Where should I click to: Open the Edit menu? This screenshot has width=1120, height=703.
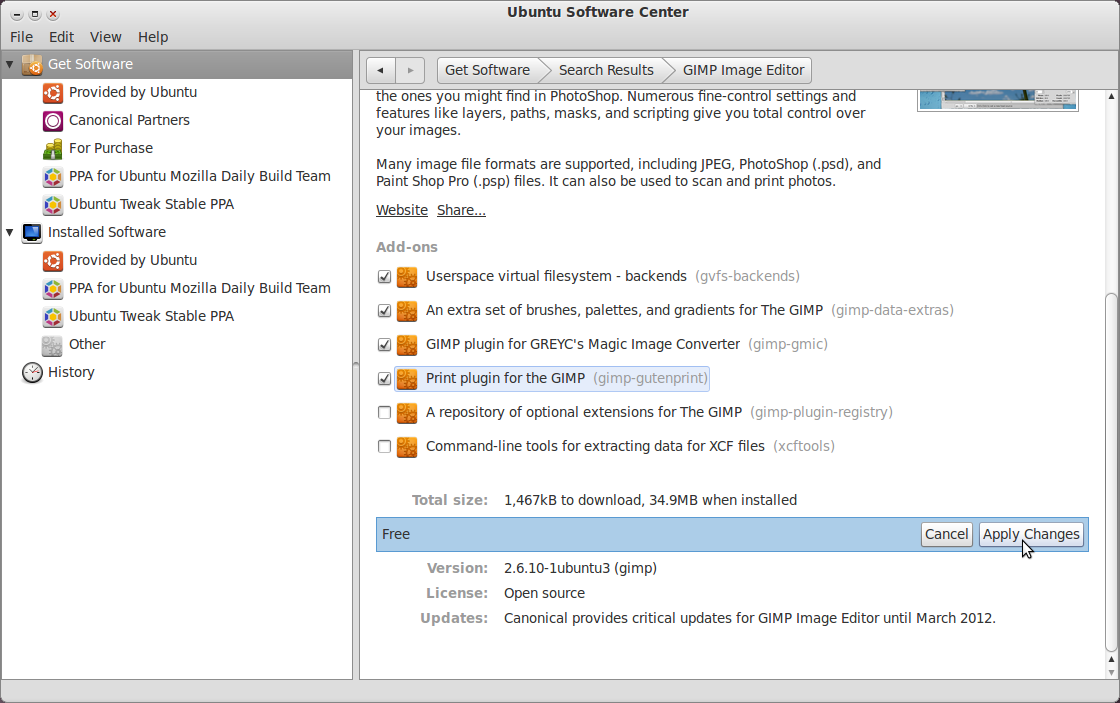[61, 37]
